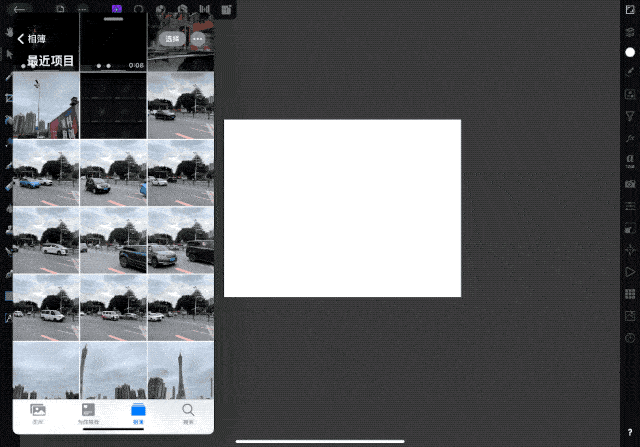640x447 pixels.
Task: Open the History clock icon panel
Action: (x=630, y=338)
